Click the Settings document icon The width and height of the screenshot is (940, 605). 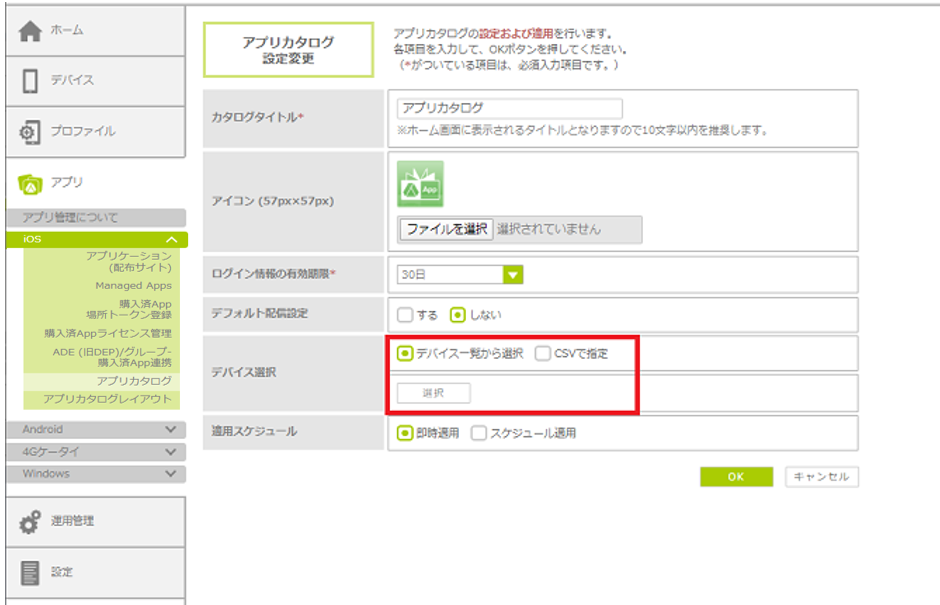coord(30,572)
